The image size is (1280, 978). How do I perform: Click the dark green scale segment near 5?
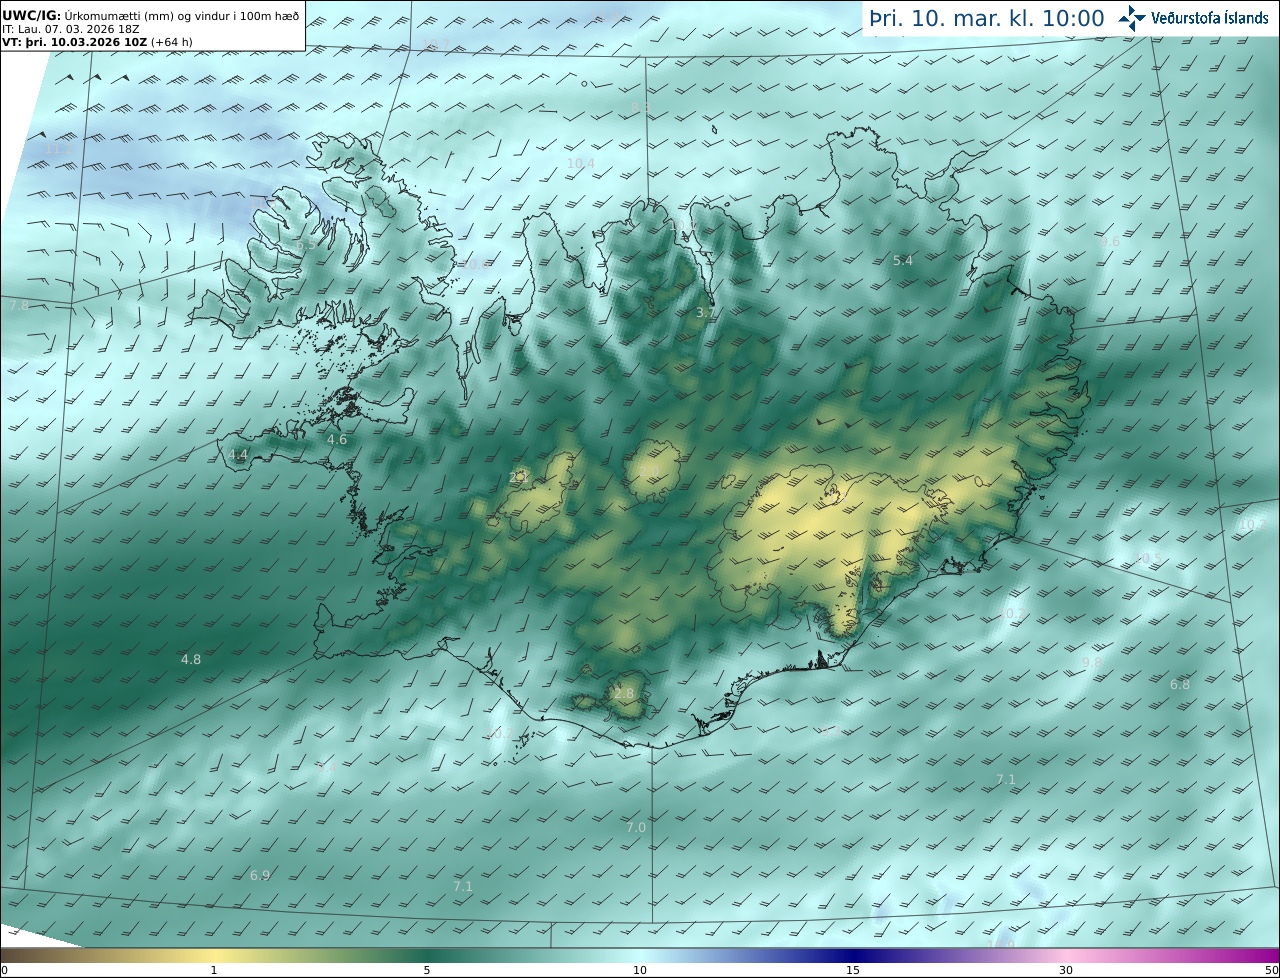pyautogui.click(x=428, y=955)
